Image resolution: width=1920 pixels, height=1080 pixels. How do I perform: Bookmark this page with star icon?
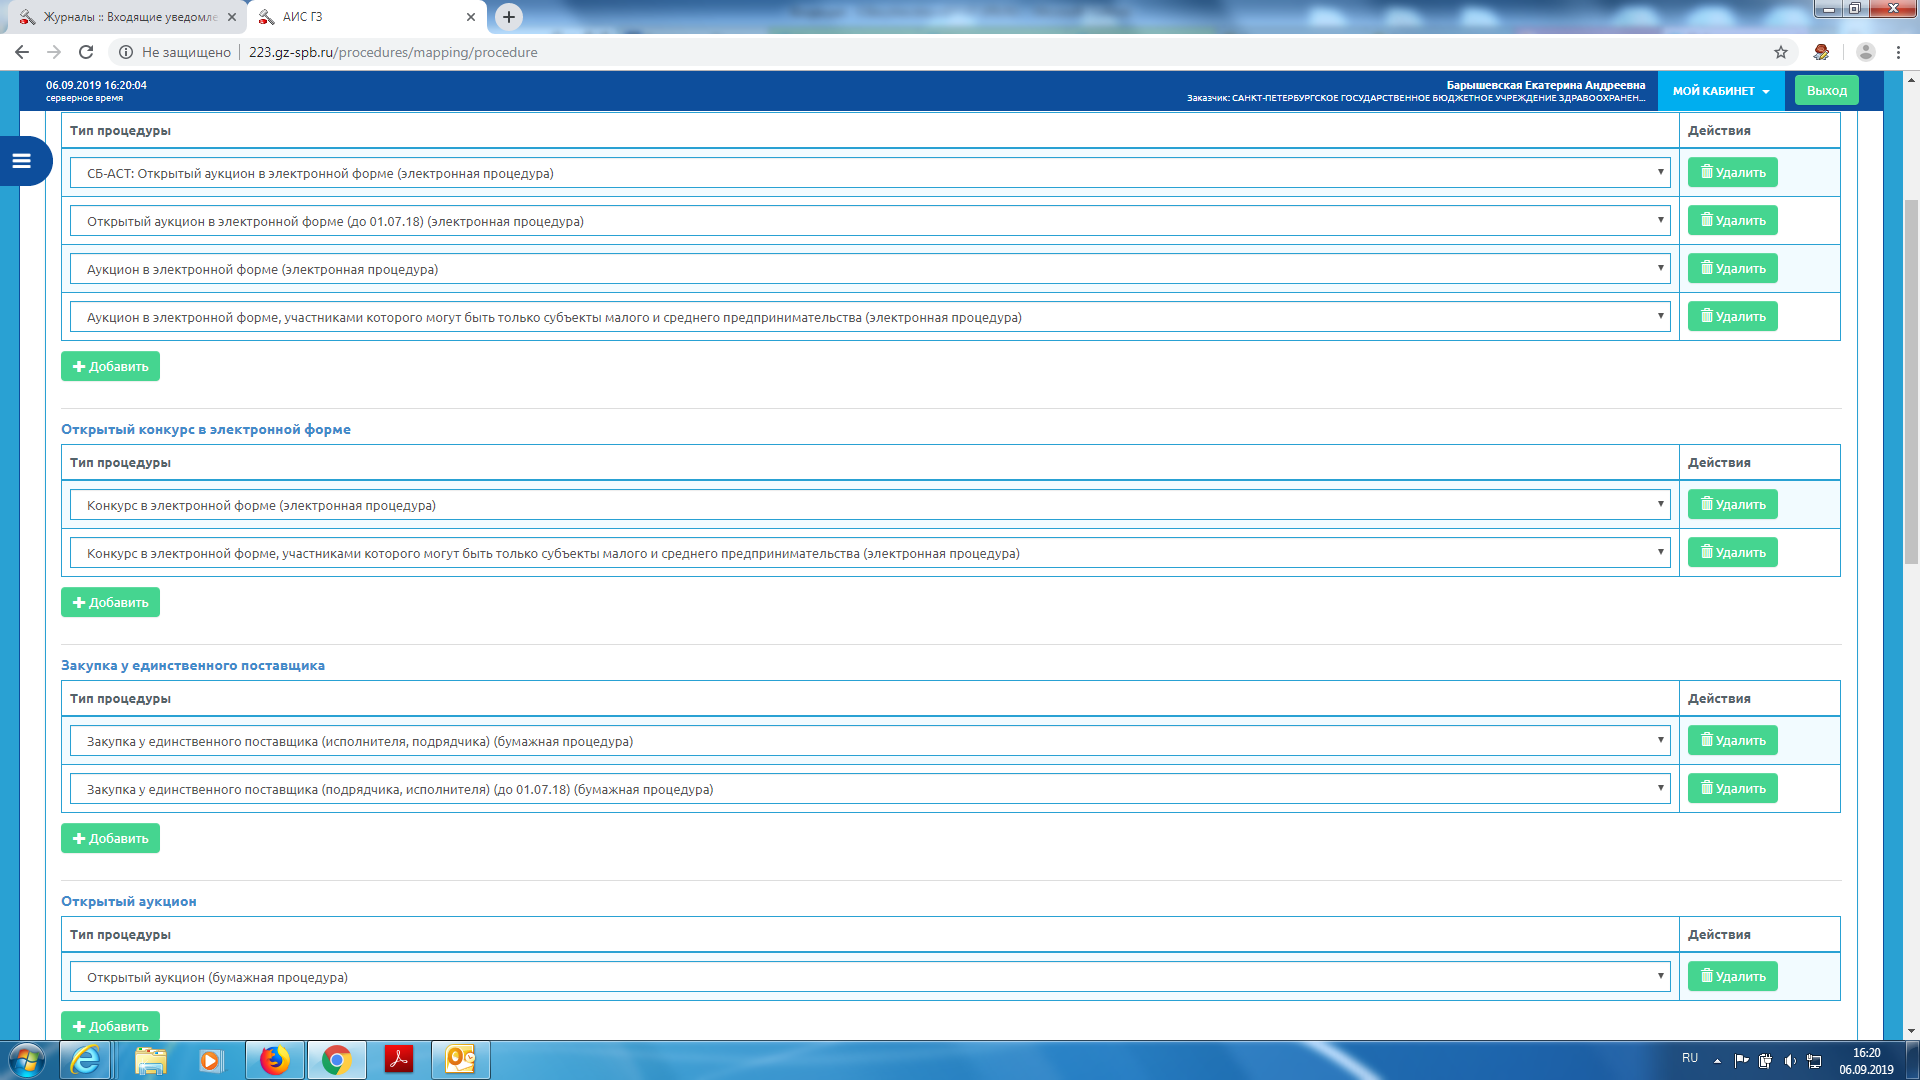[1781, 52]
